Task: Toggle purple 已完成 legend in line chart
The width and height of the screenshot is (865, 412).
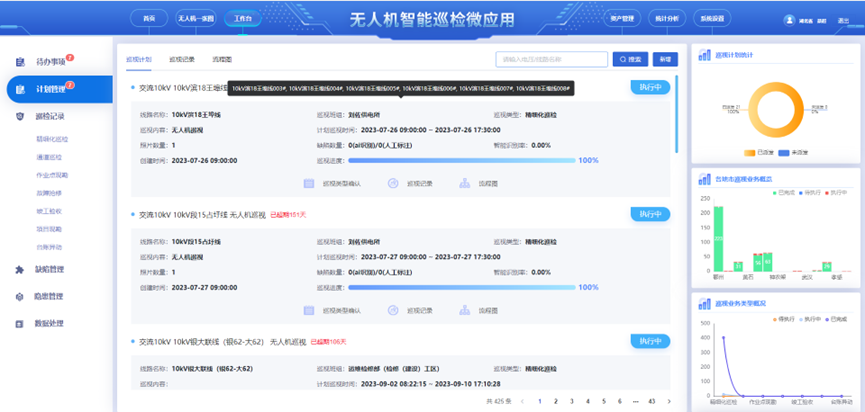Action: point(835,319)
